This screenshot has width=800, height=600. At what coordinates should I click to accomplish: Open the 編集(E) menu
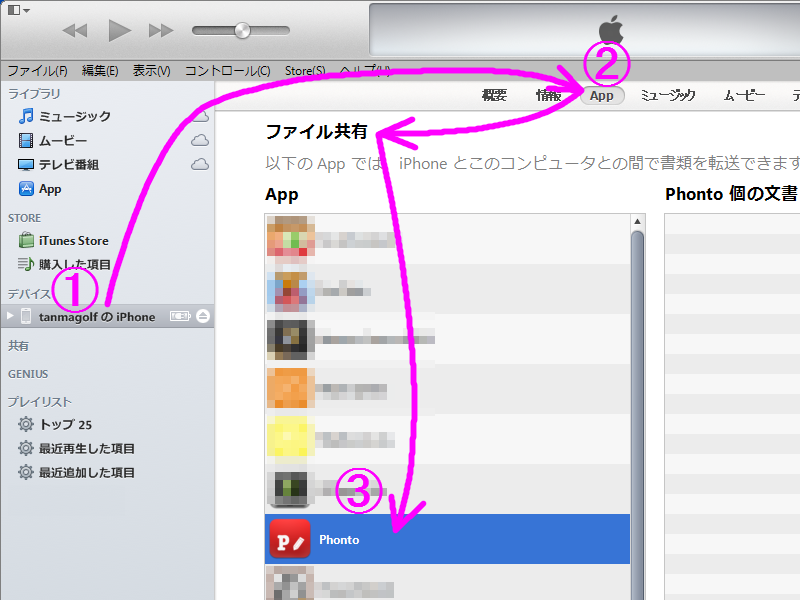pyautogui.click(x=100, y=70)
